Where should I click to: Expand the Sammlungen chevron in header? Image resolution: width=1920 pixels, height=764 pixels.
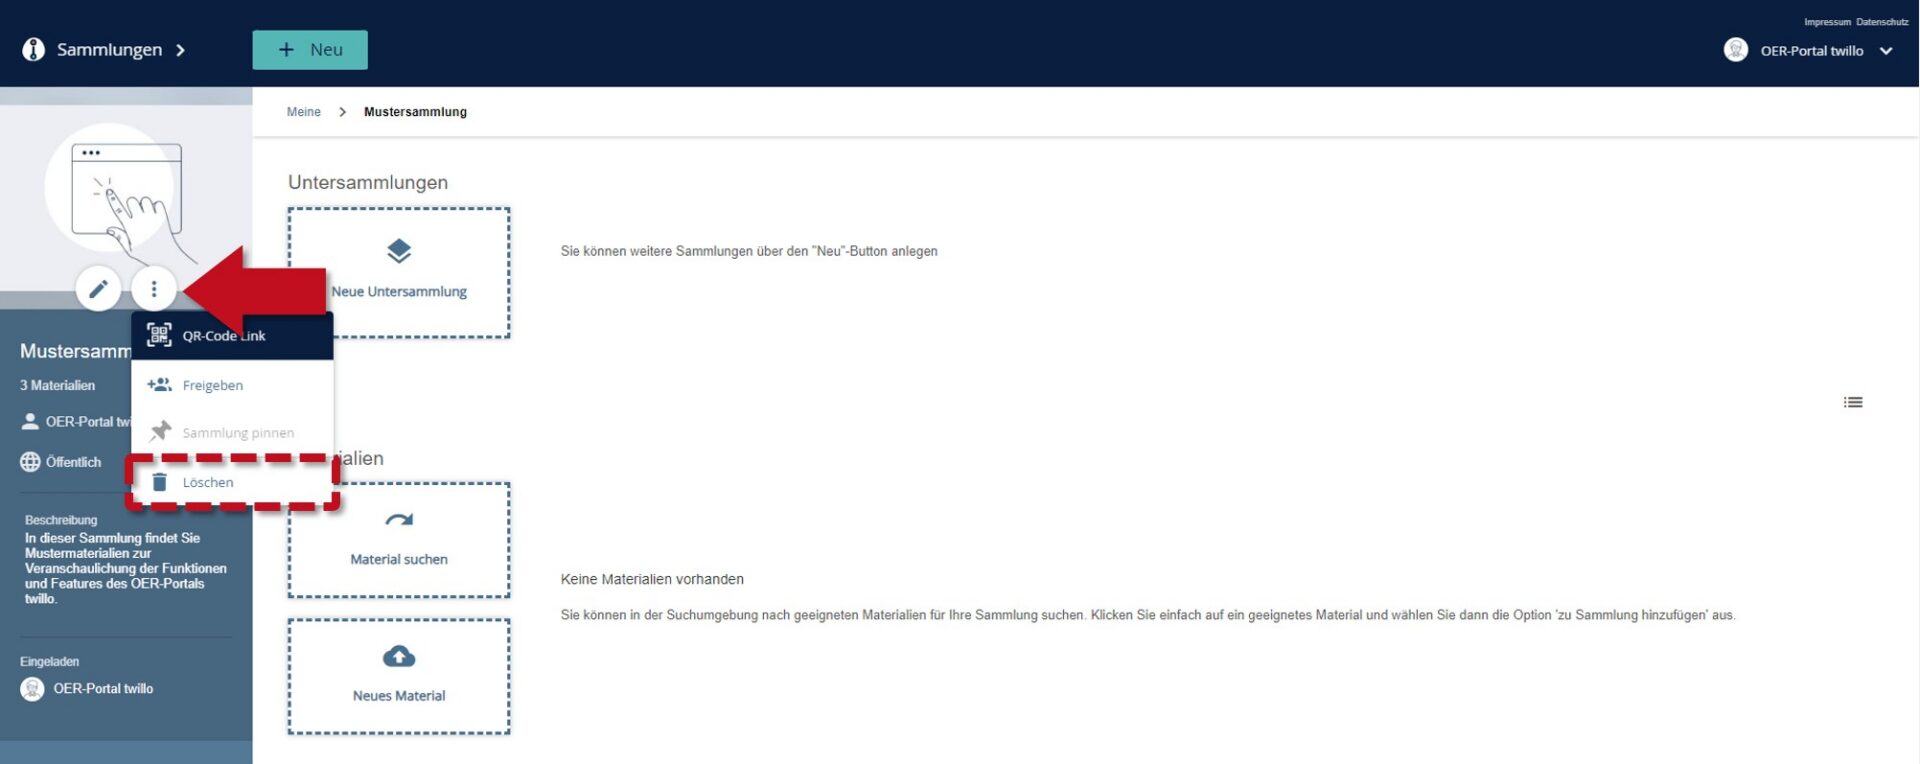coord(180,50)
